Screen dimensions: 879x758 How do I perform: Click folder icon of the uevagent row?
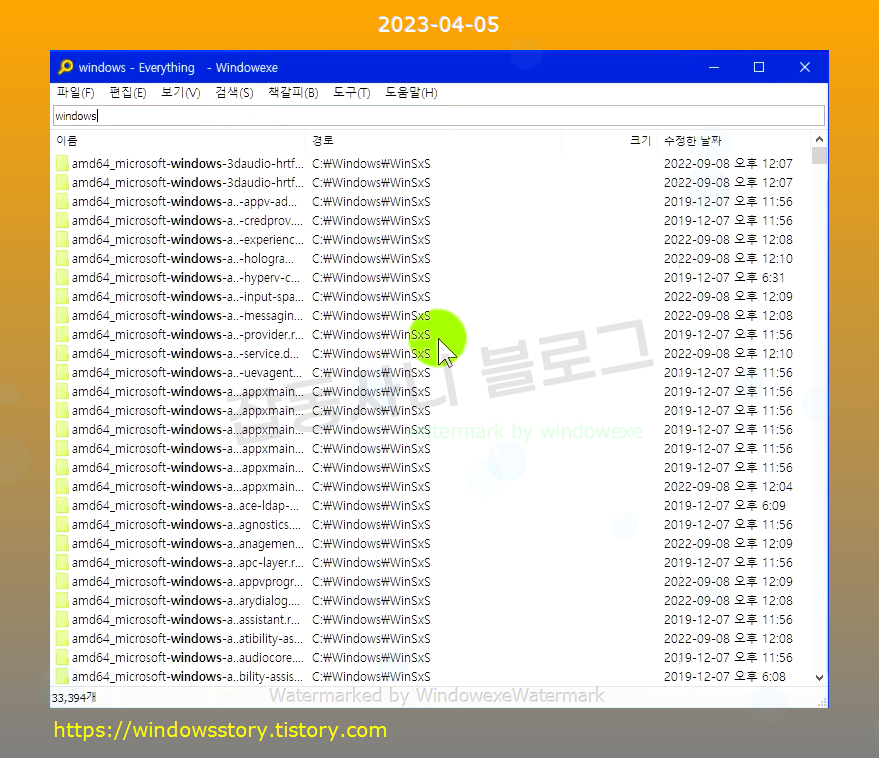click(62, 373)
